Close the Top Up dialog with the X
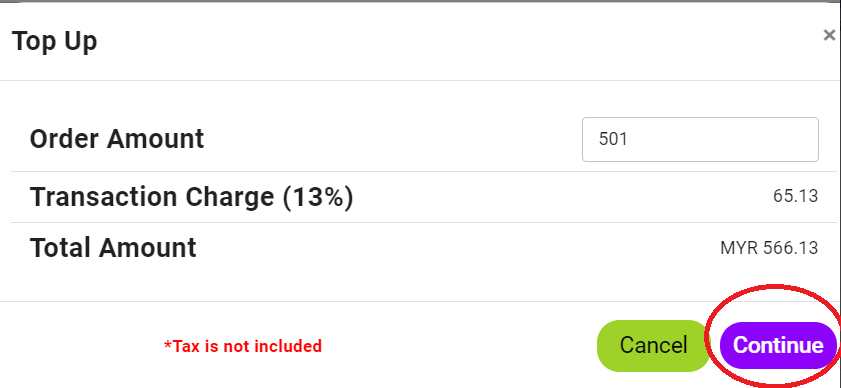Image resolution: width=841 pixels, height=388 pixels. coord(829,36)
